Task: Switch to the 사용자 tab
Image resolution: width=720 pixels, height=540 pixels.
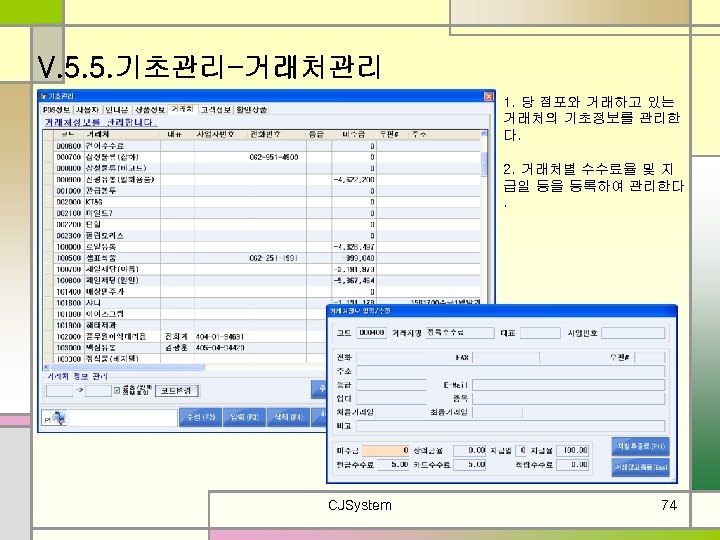Action: click(87, 110)
